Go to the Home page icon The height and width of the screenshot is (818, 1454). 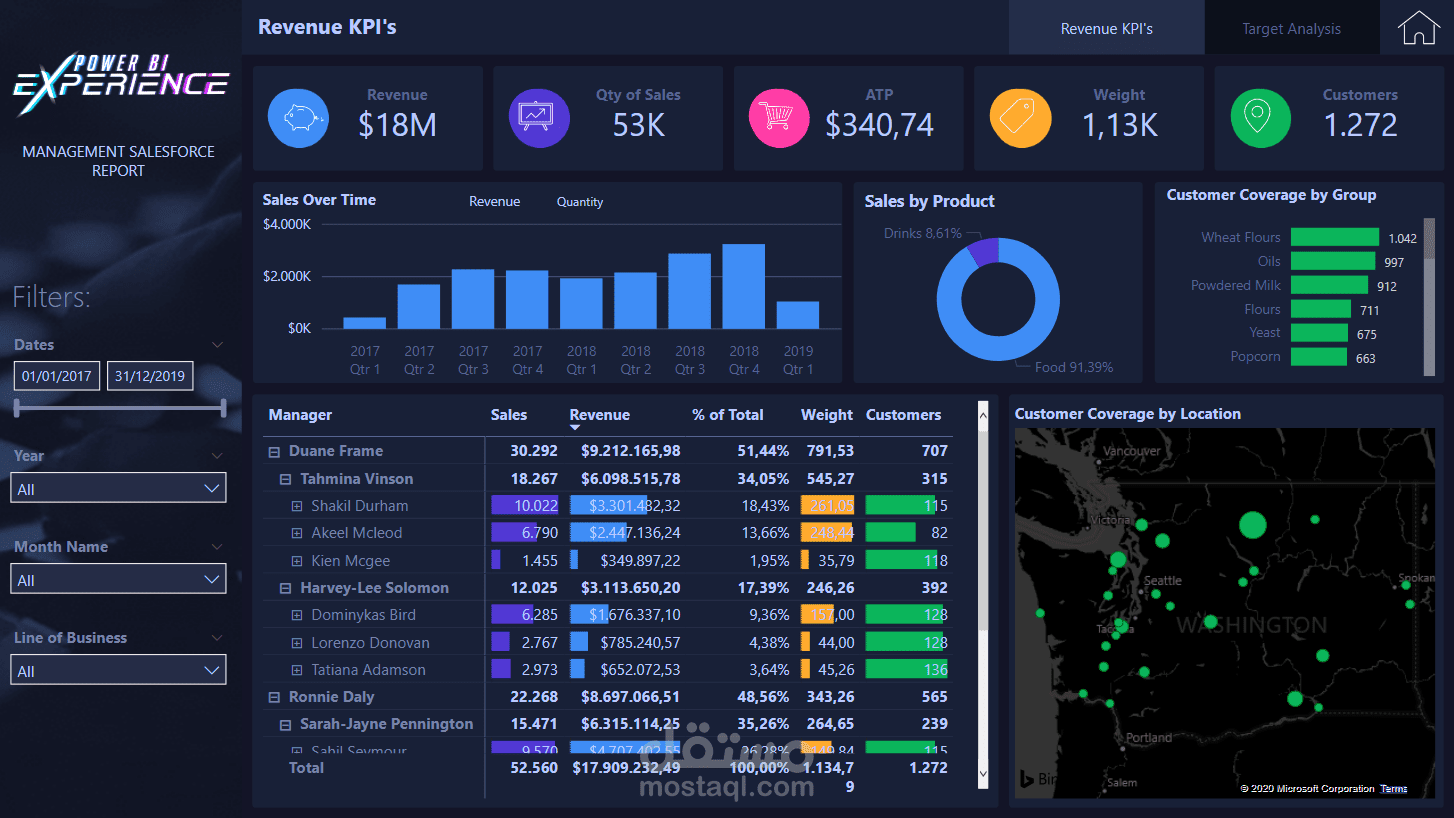click(x=1419, y=27)
